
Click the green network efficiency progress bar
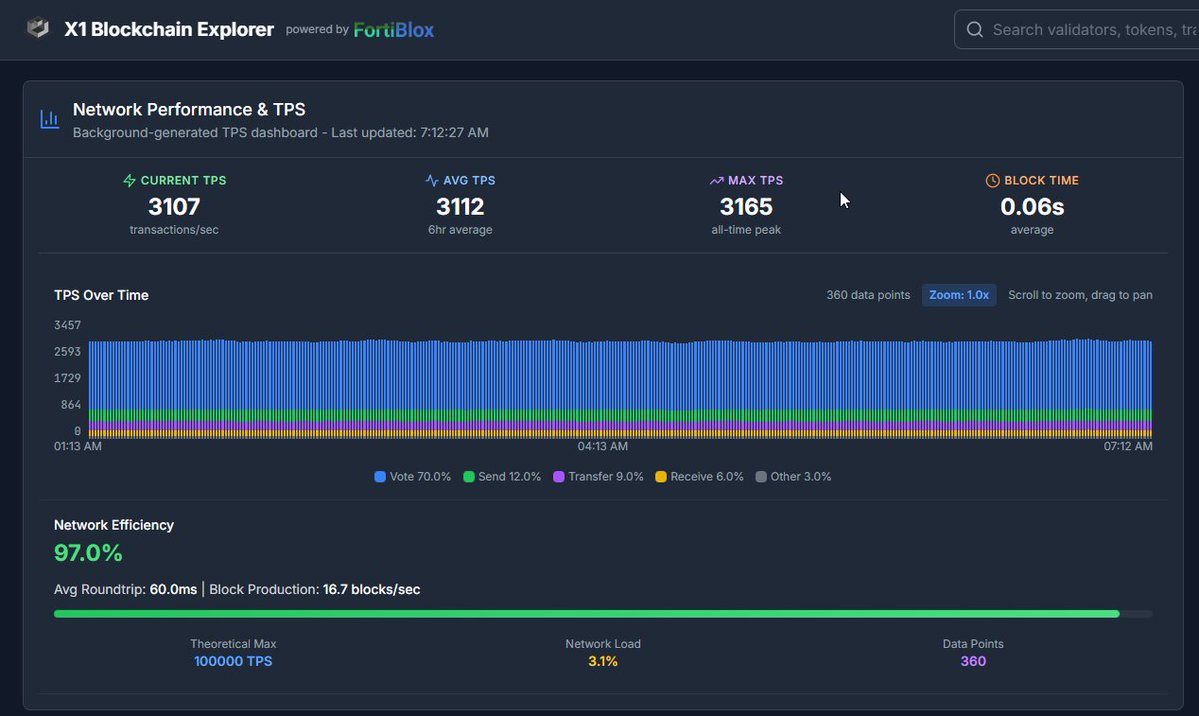pyautogui.click(x=587, y=613)
